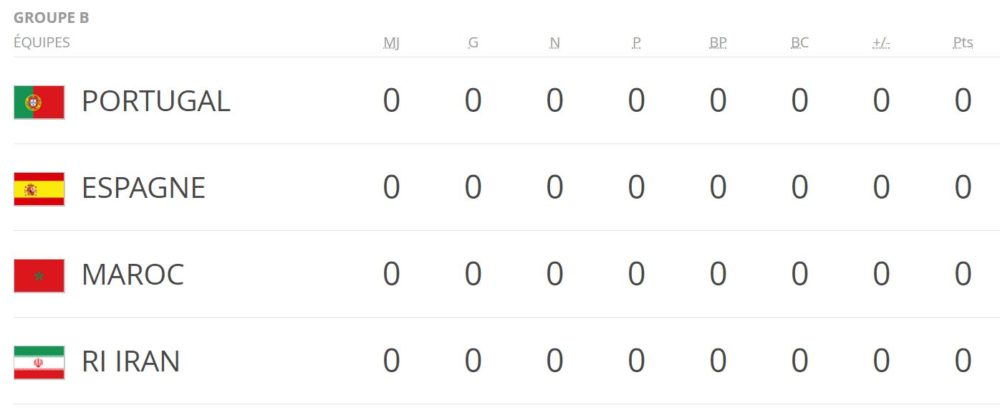
Task: Select Portugal's Pts value
Action: click(963, 101)
